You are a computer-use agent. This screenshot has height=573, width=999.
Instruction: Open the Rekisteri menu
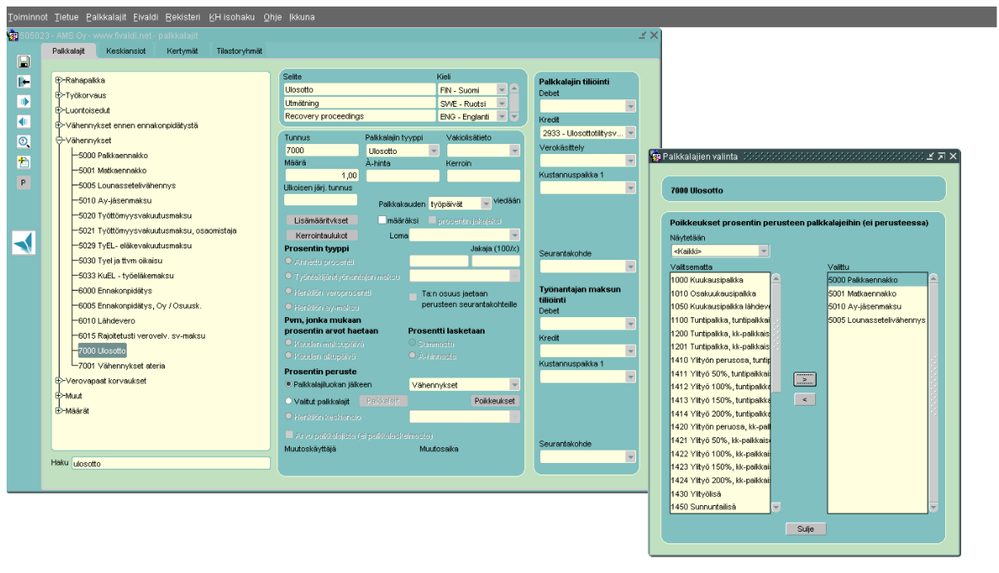click(x=183, y=17)
